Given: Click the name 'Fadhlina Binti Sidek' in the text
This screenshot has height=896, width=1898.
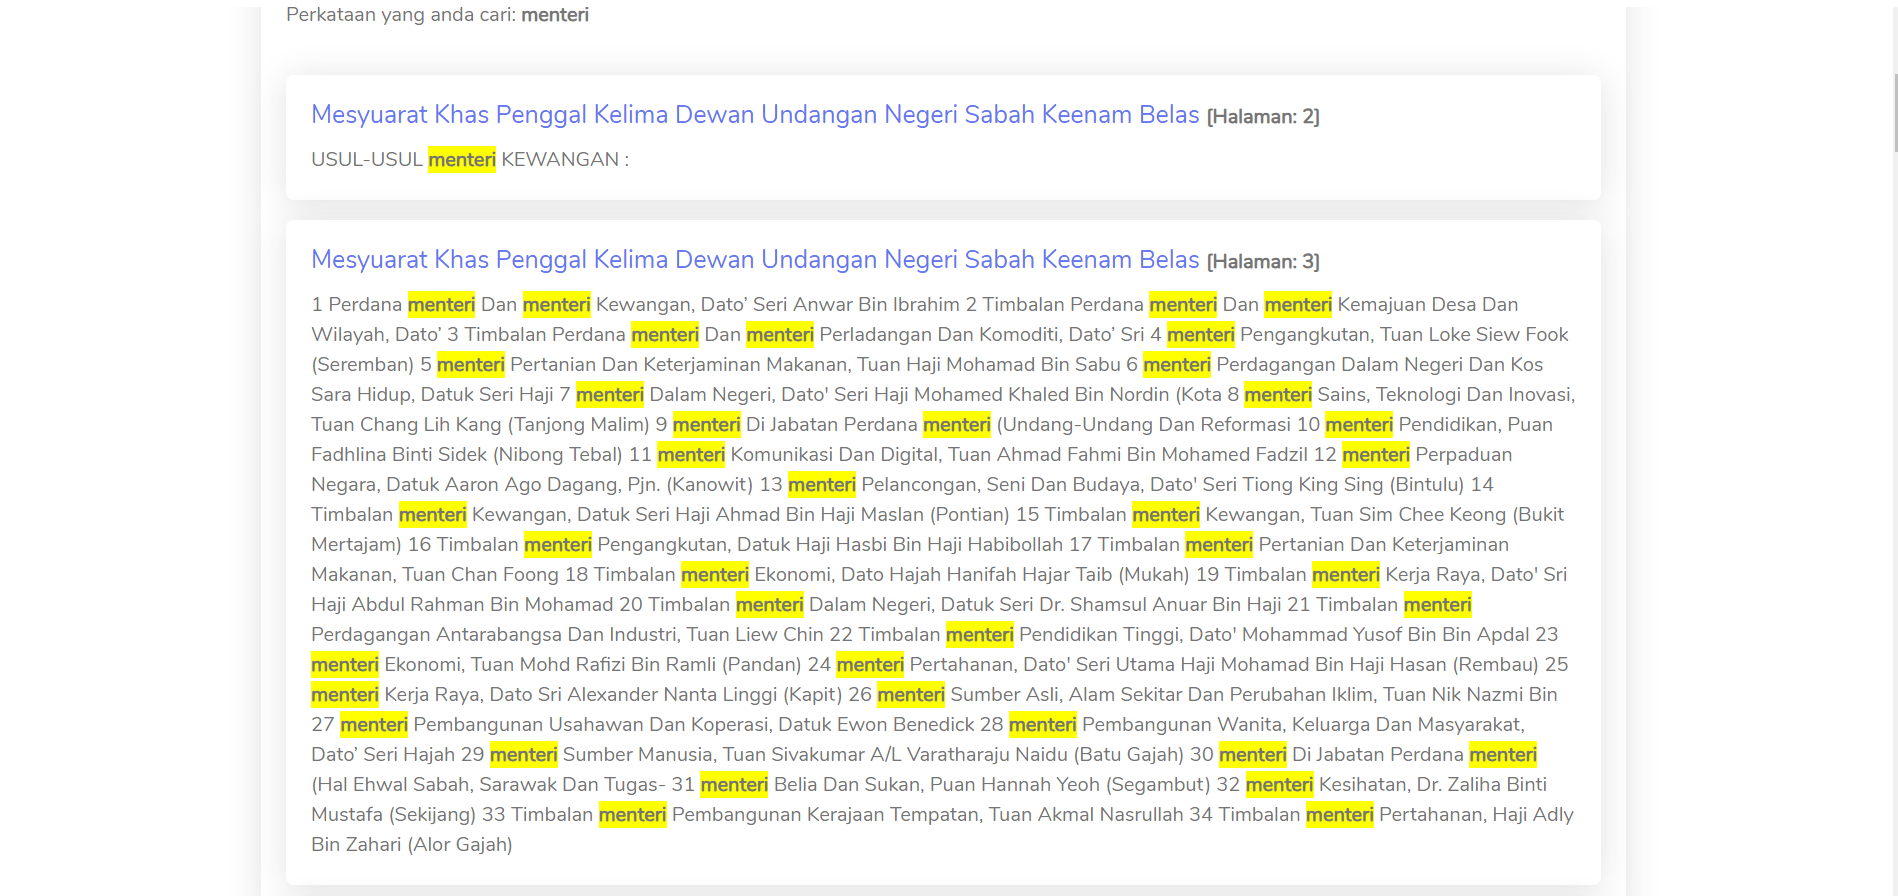Looking at the screenshot, I should pyautogui.click(x=399, y=455).
